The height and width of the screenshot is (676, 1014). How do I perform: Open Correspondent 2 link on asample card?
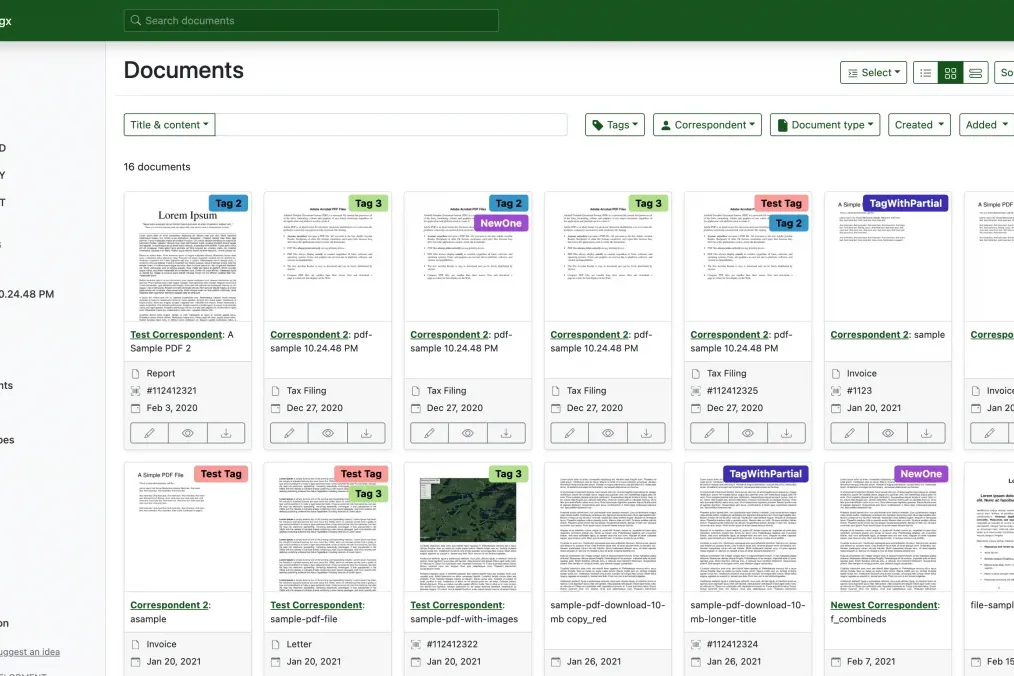click(x=169, y=605)
